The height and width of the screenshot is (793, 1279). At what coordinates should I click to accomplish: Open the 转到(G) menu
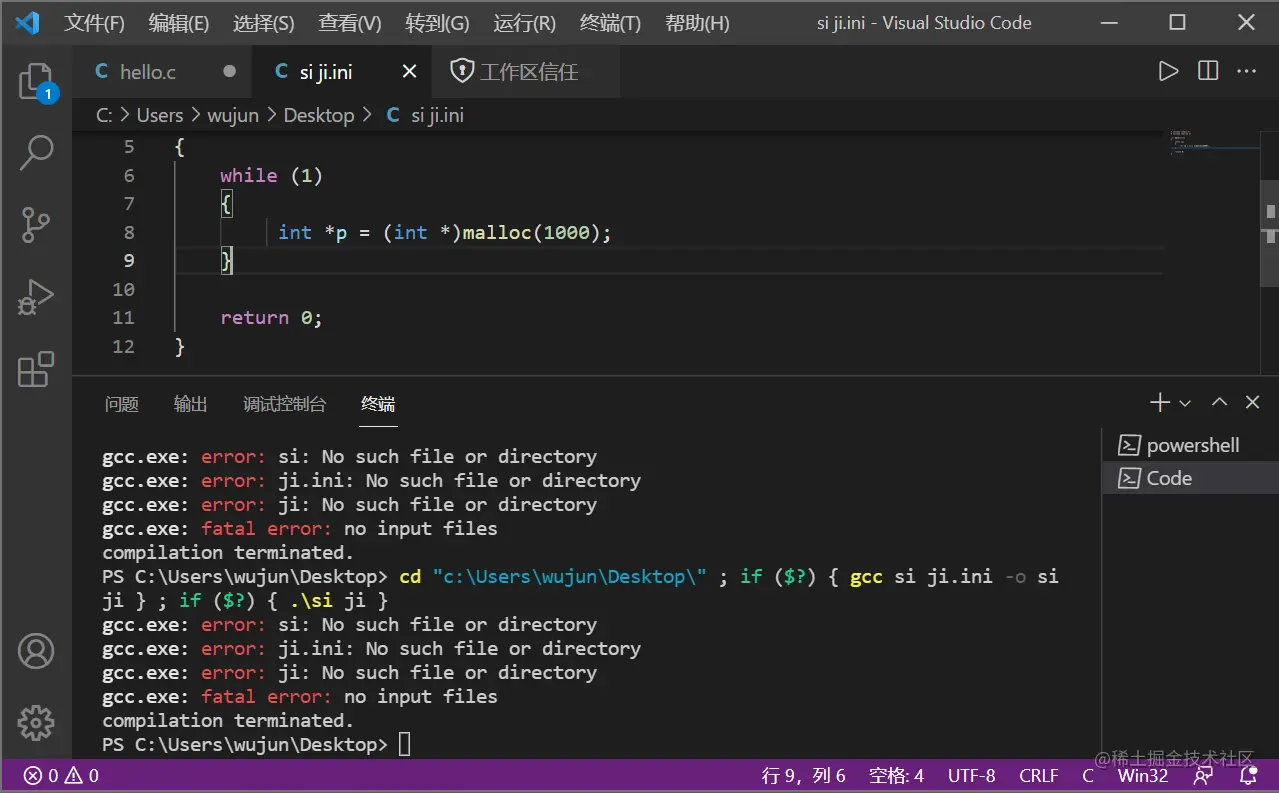click(x=437, y=23)
